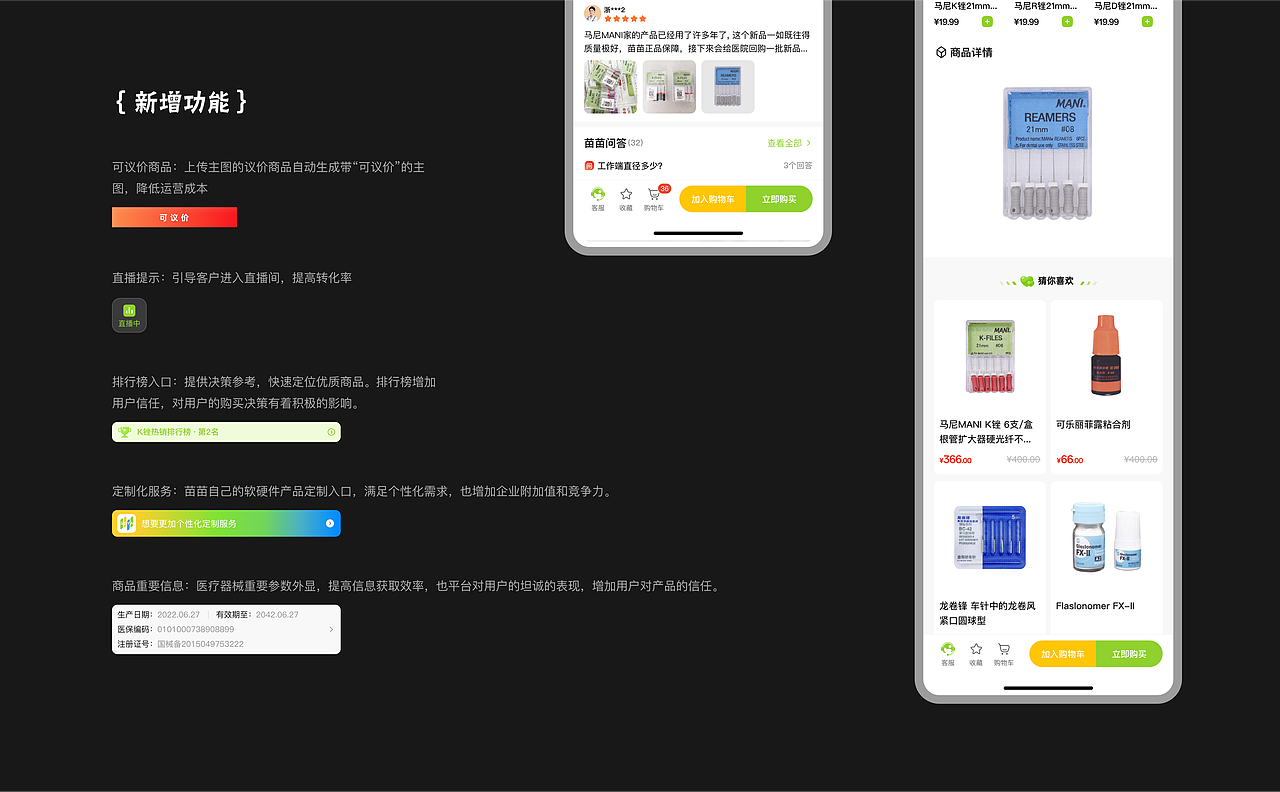The width and height of the screenshot is (1280, 792).
Task: Click the trophy icon in K锉热销排行榜 banner
Action: [x=125, y=432]
